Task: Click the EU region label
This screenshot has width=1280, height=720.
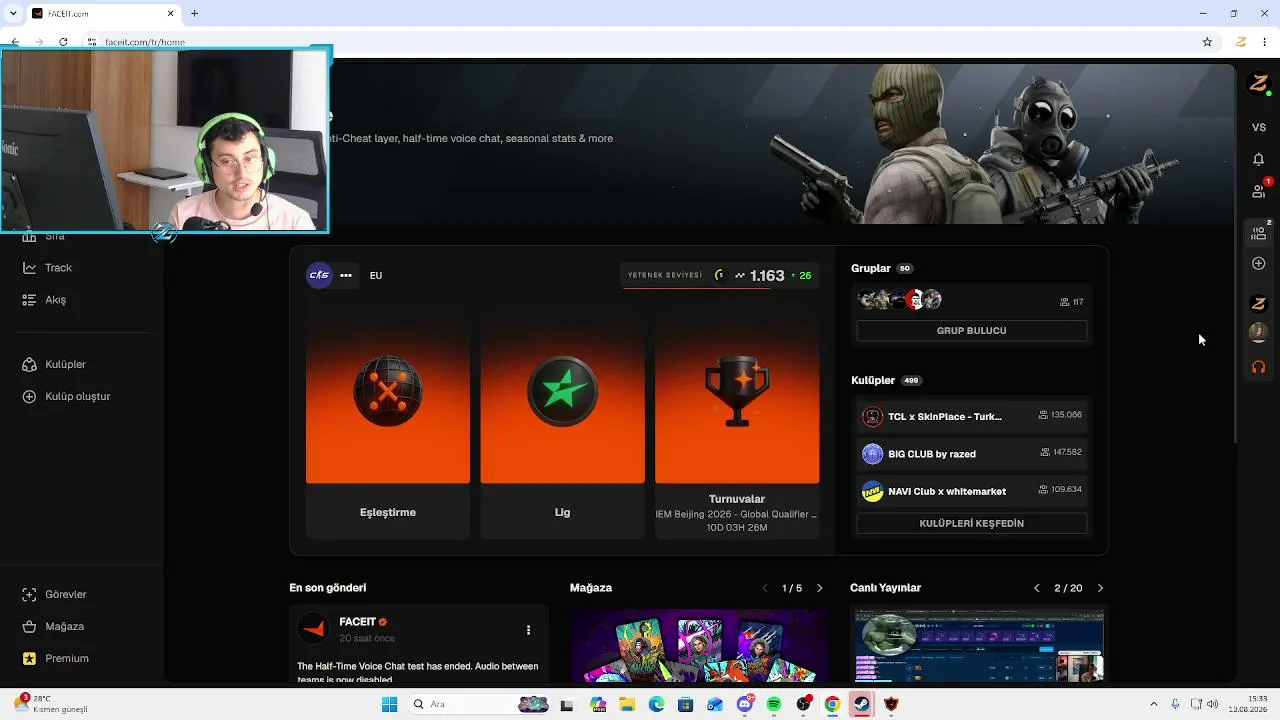Action: tap(376, 276)
